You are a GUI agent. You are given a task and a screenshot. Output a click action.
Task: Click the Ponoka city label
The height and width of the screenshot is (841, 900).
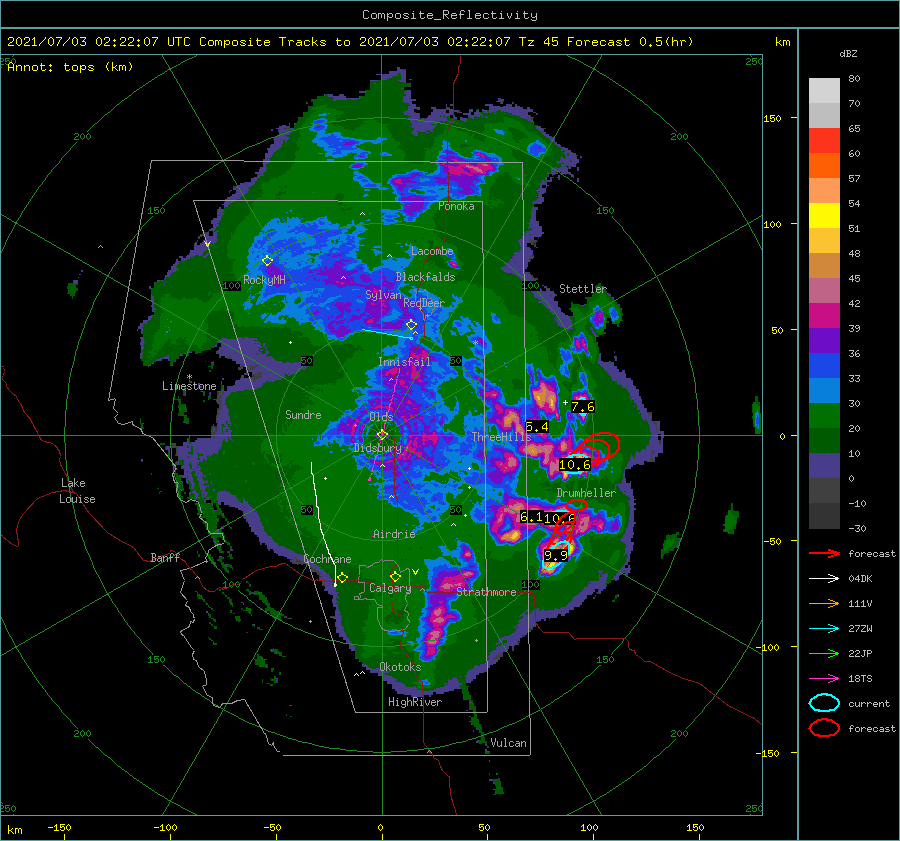pyautogui.click(x=456, y=206)
